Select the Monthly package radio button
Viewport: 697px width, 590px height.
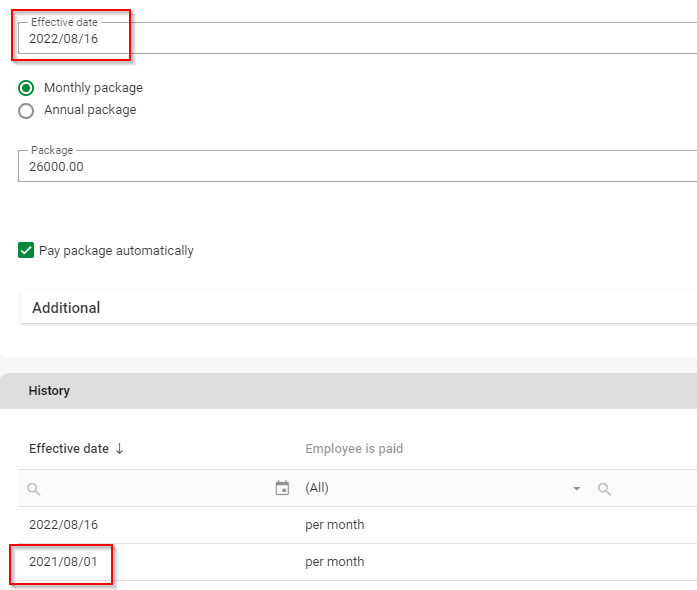point(26,88)
